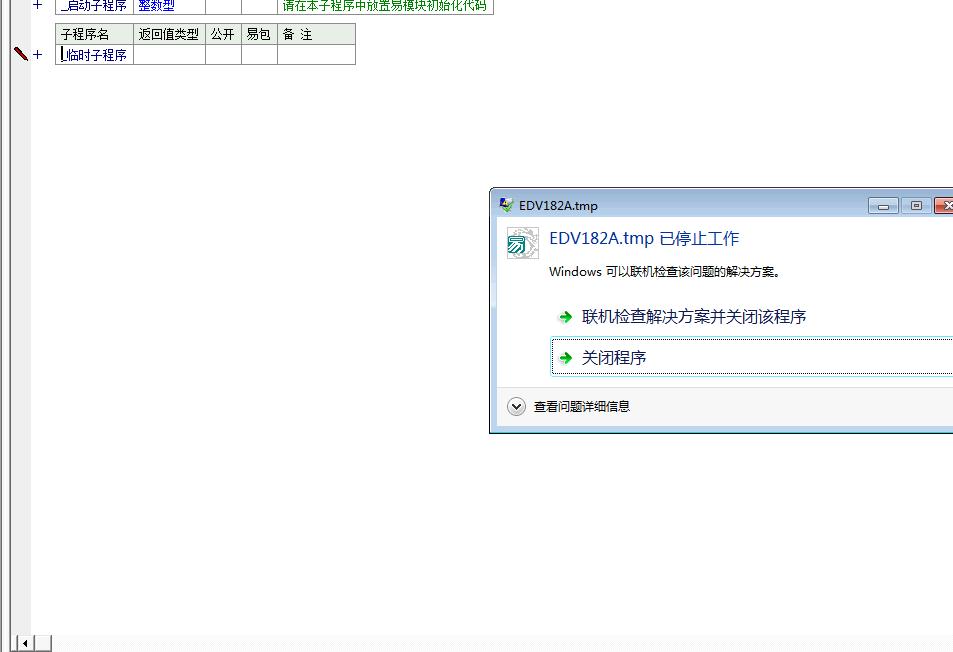Screen dimensions: 953x652
Task: Toggle the 易包 cell for _临时子程序
Action: [259, 55]
